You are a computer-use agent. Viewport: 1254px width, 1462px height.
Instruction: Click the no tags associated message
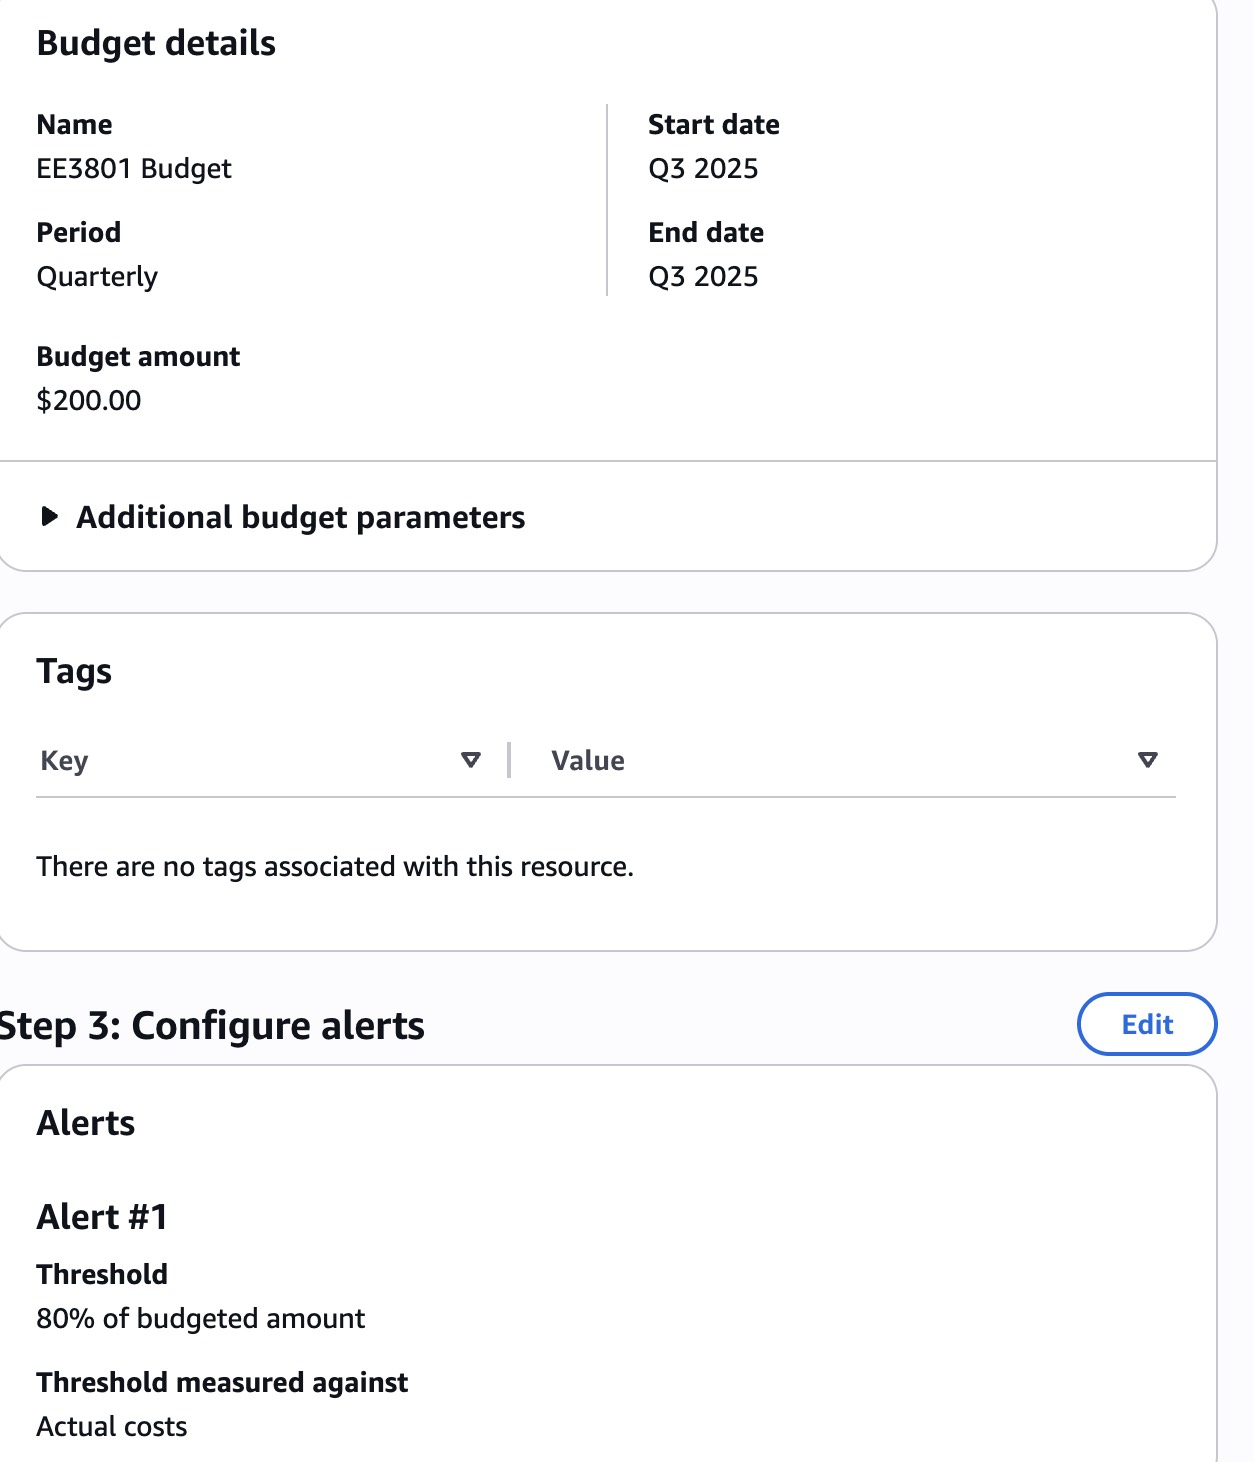[335, 866]
